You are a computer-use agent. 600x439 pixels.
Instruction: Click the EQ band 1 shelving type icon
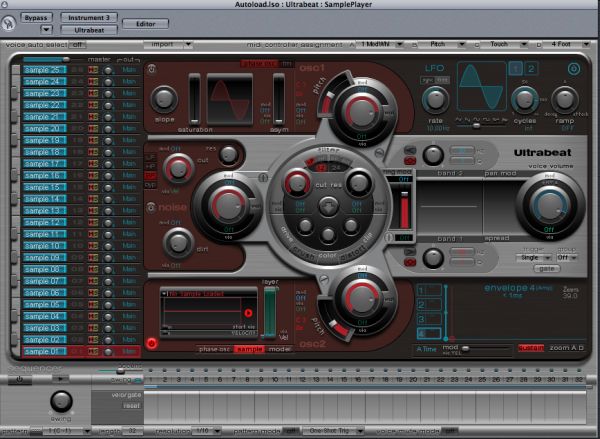point(410,252)
